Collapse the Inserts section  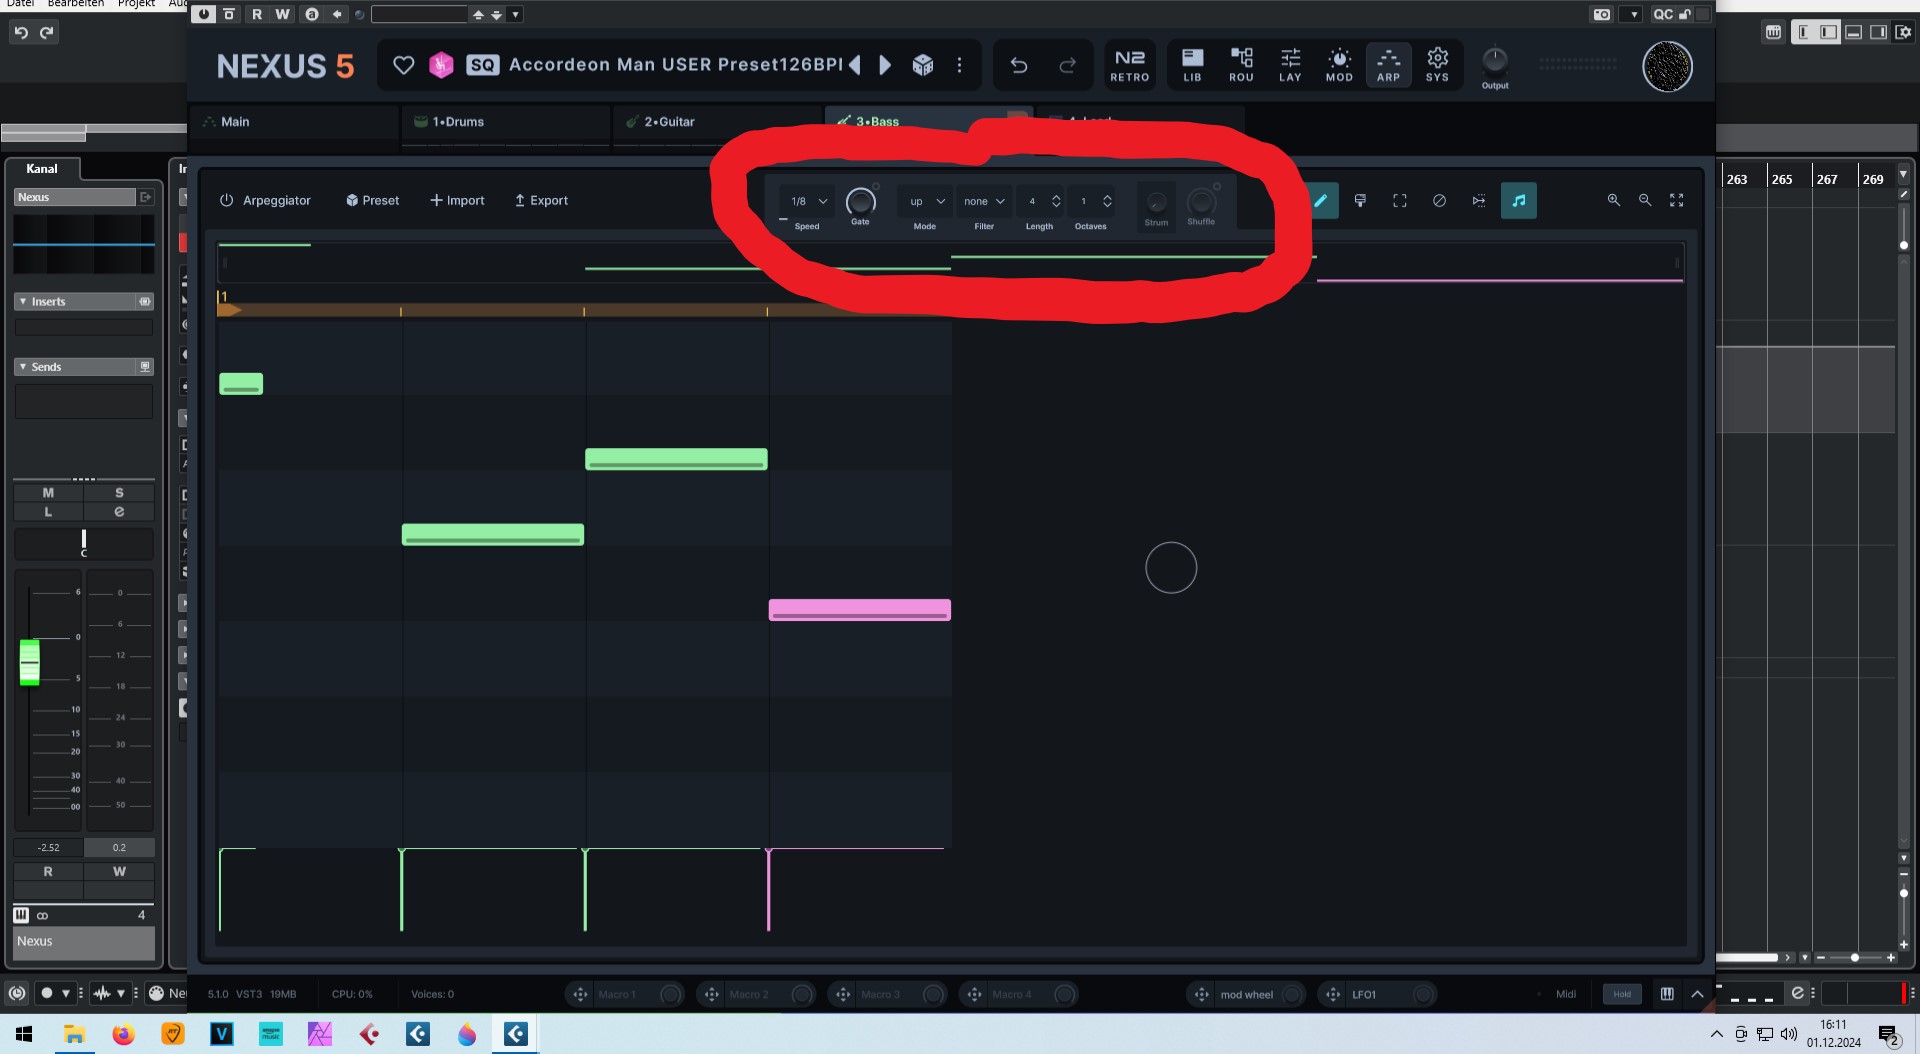23,301
